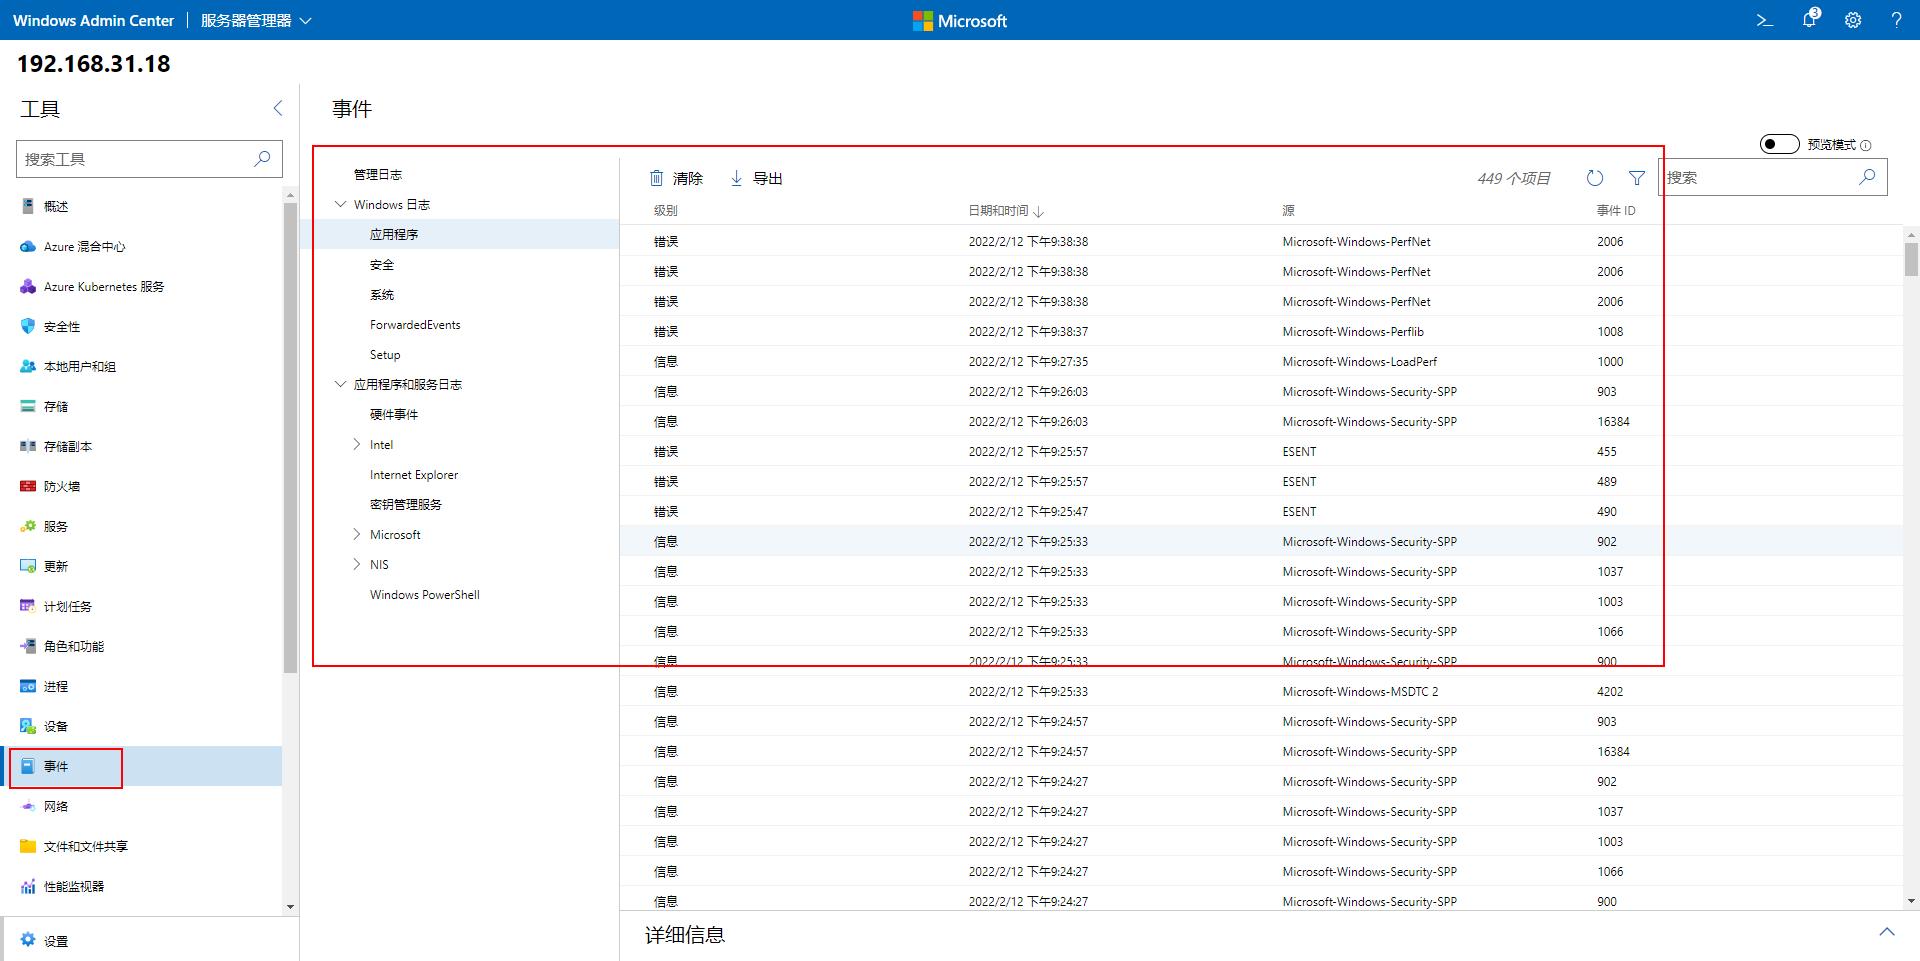
Task: Sort by 级别 column header
Action: pos(666,210)
